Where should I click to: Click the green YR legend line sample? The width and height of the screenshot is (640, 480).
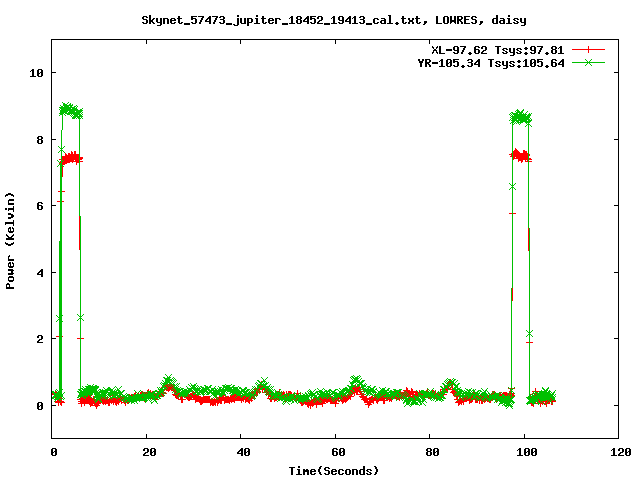coord(588,62)
